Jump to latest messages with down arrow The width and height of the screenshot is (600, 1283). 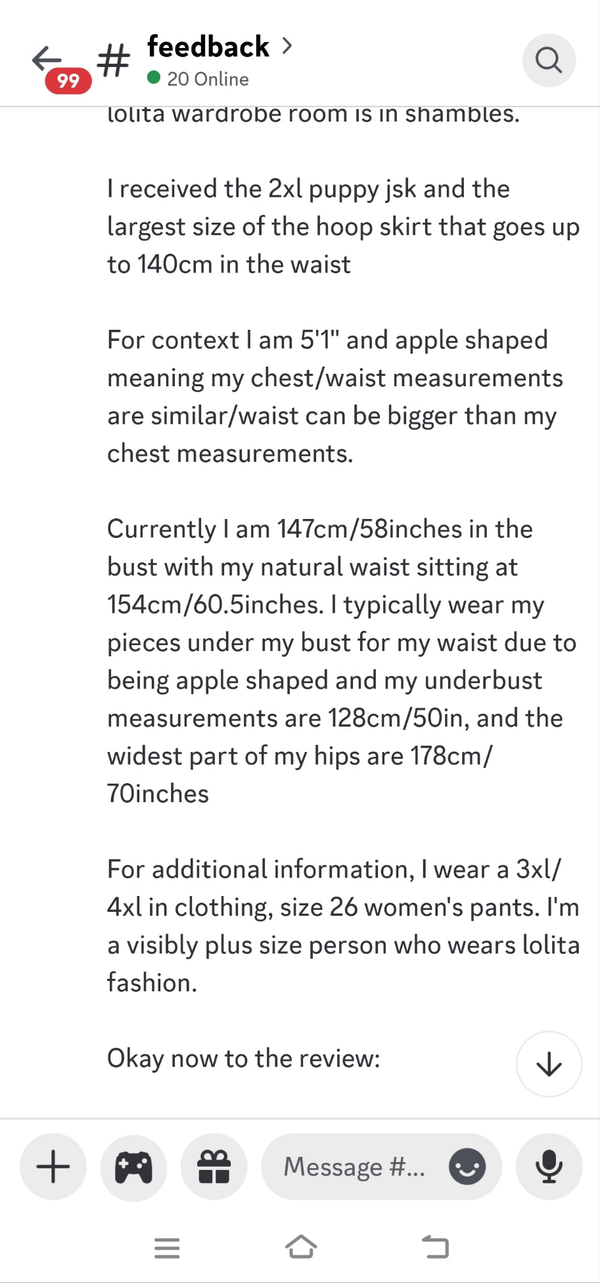[x=549, y=1065]
